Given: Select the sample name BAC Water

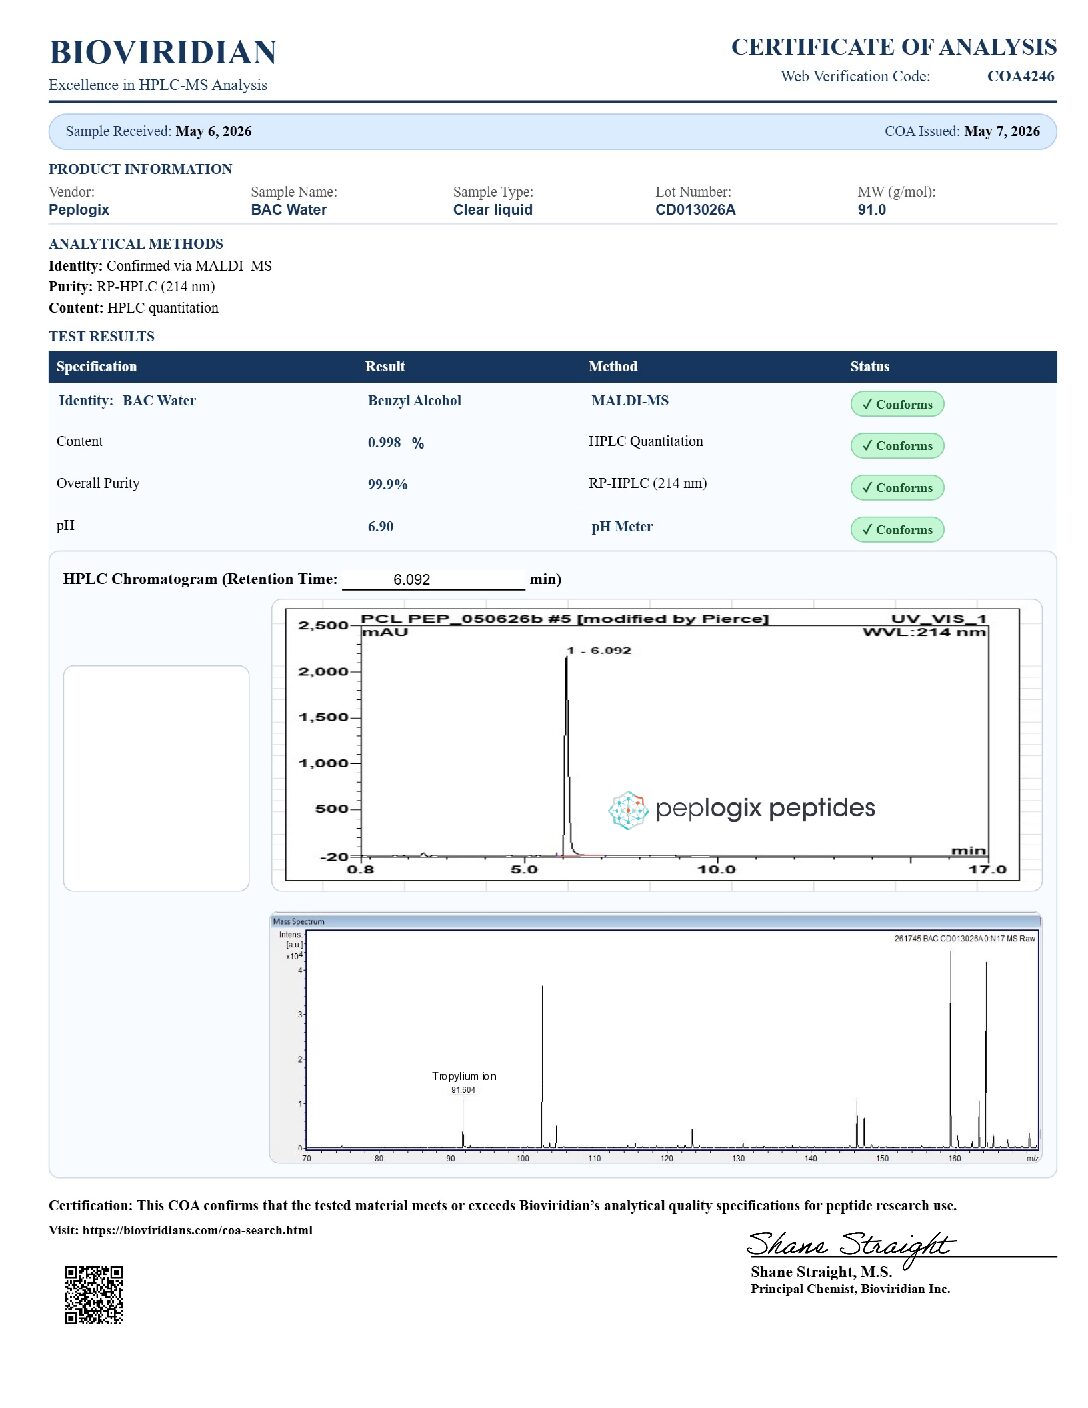Looking at the screenshot, I should point(289,210).
